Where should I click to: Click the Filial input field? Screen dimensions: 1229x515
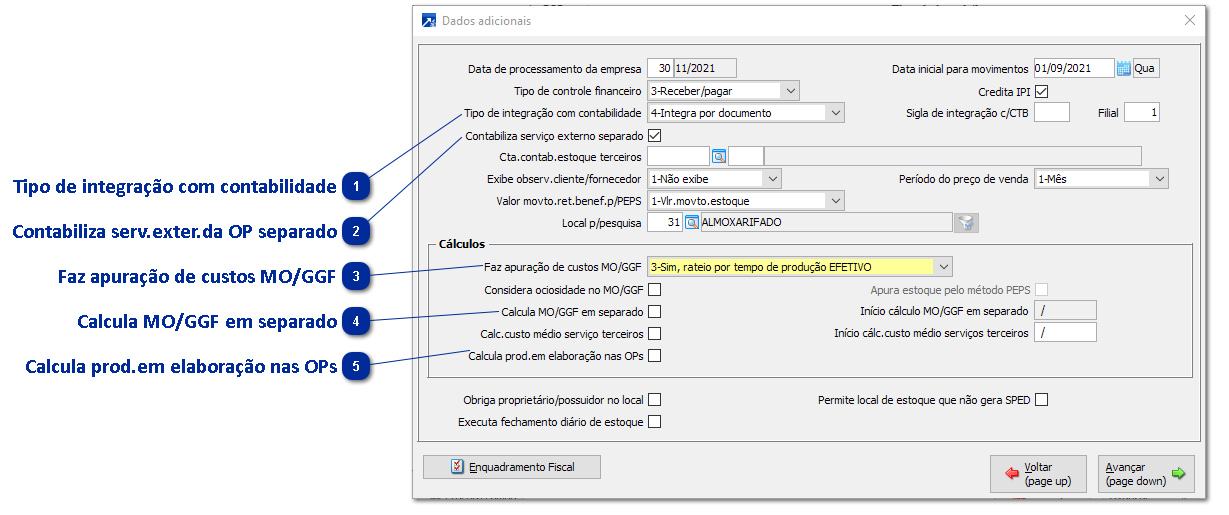click(x=1141, y=113)
